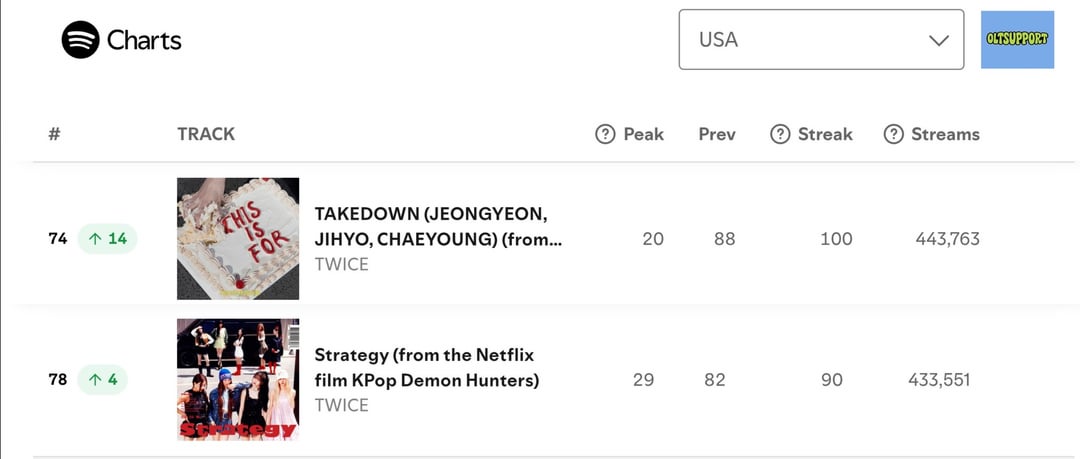This screenshot has height=459, width=1080.
Task: Click the dropdown chevron arrow
Action: click(x=938, y=41)
